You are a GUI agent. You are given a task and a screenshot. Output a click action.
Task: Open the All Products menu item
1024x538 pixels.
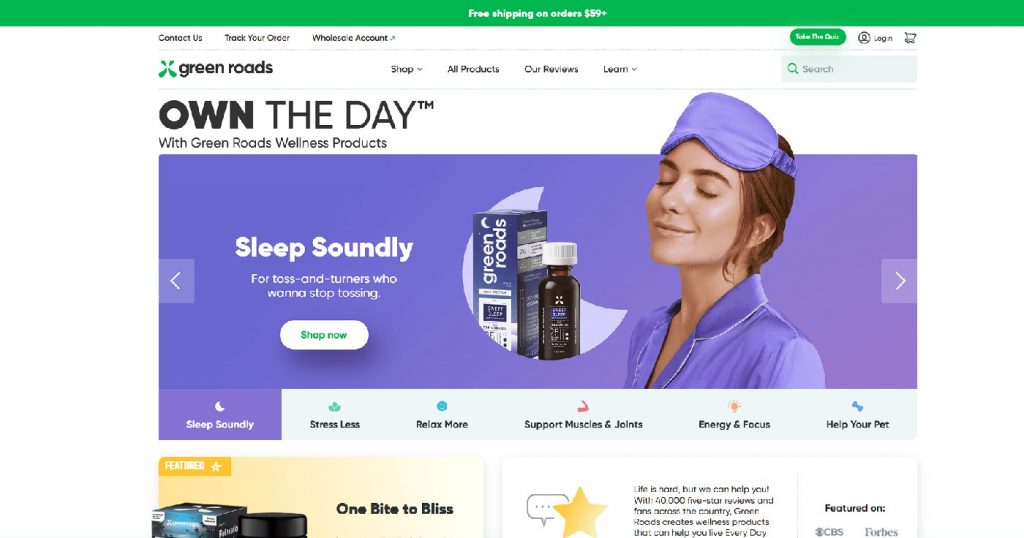point(473,69)
